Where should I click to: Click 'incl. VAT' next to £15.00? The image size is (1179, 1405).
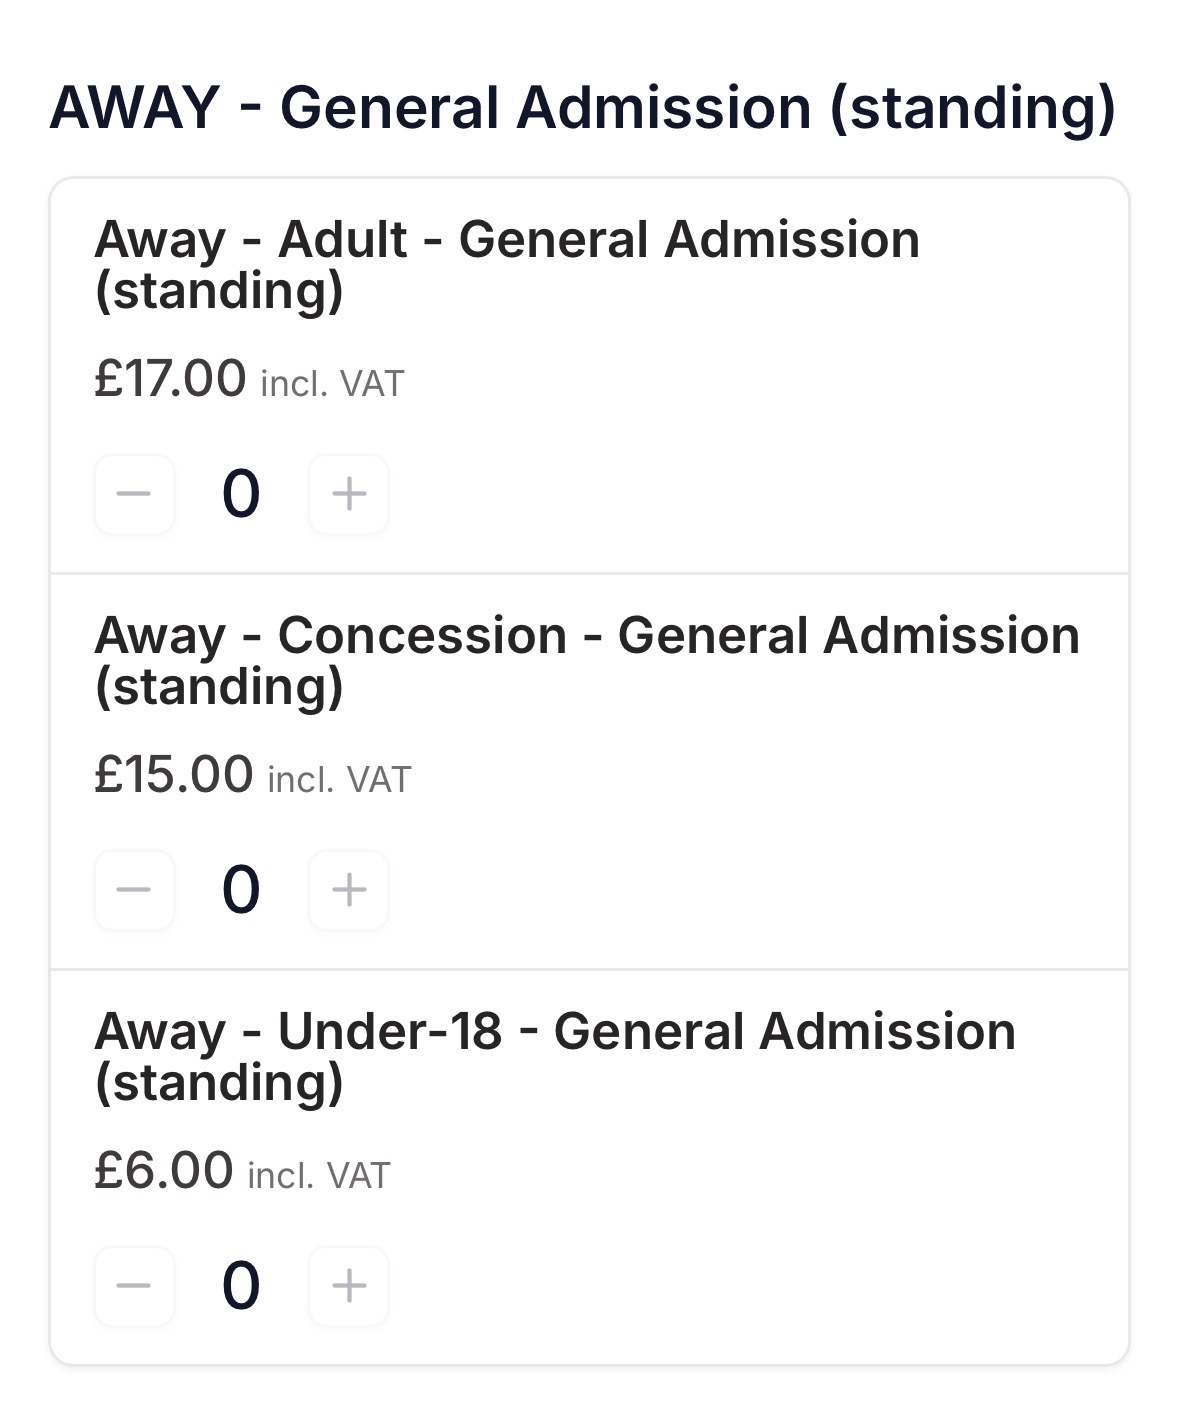point(339,780)
